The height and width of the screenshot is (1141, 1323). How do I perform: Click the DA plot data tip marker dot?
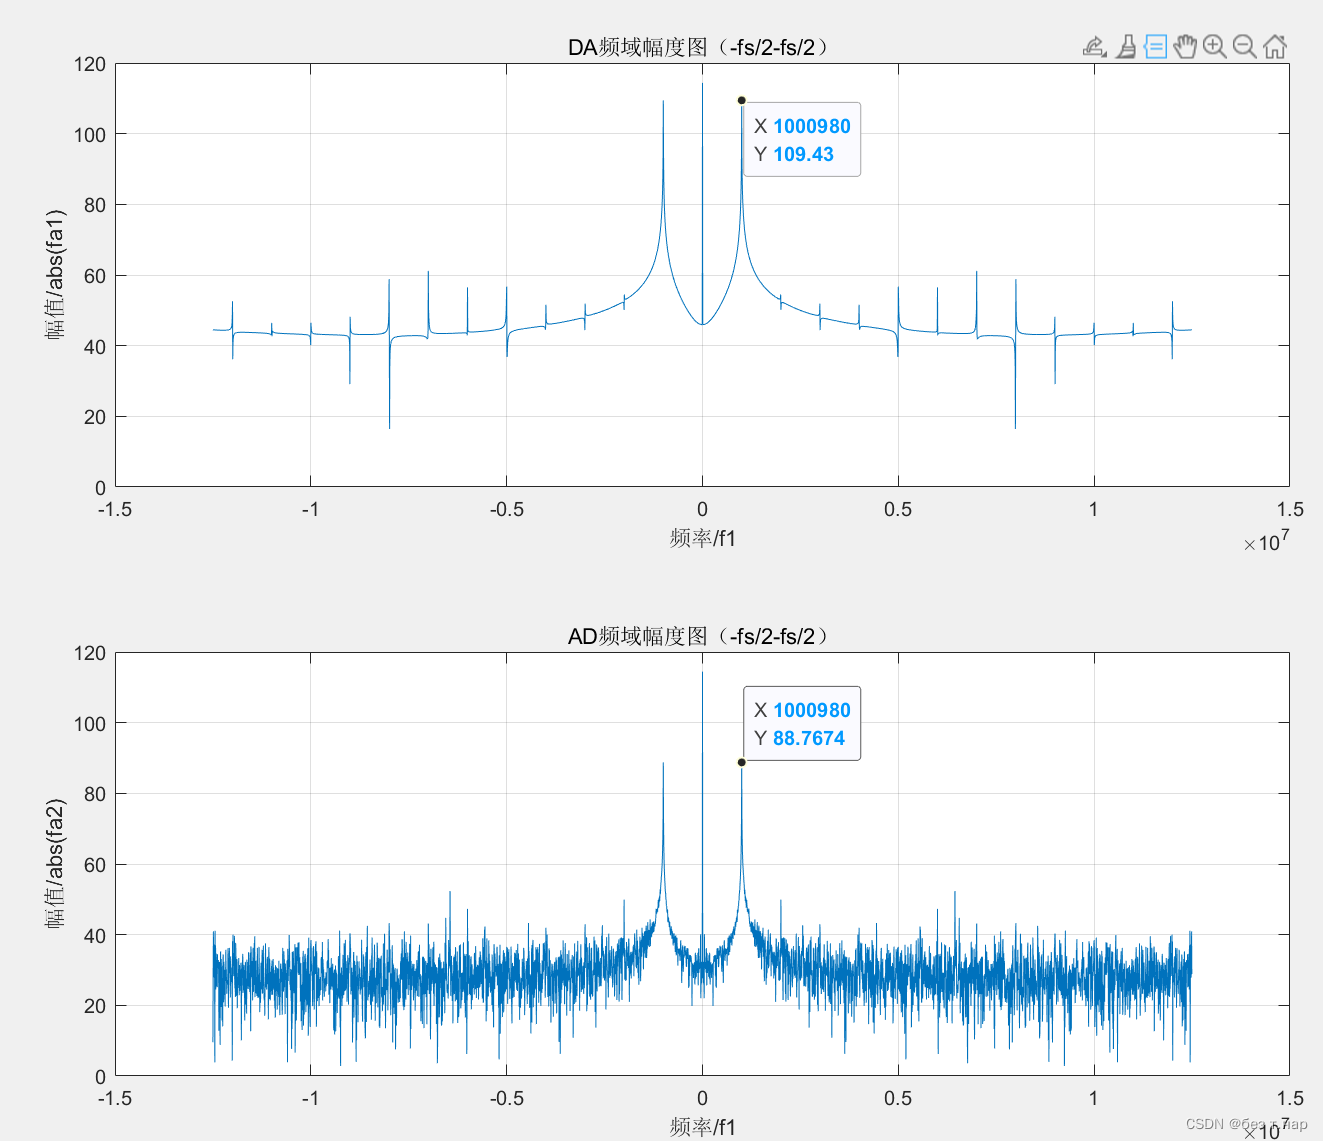click(742, 100)
